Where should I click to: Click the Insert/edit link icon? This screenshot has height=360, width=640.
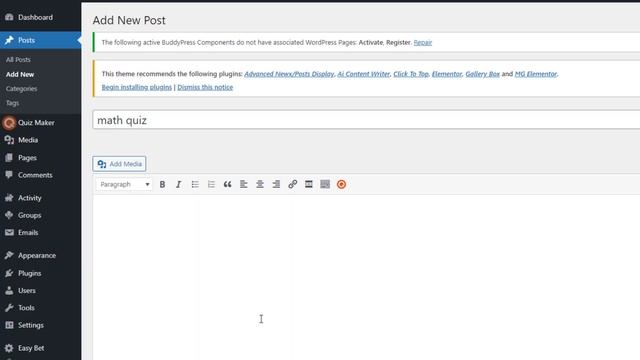pos(293,184)
